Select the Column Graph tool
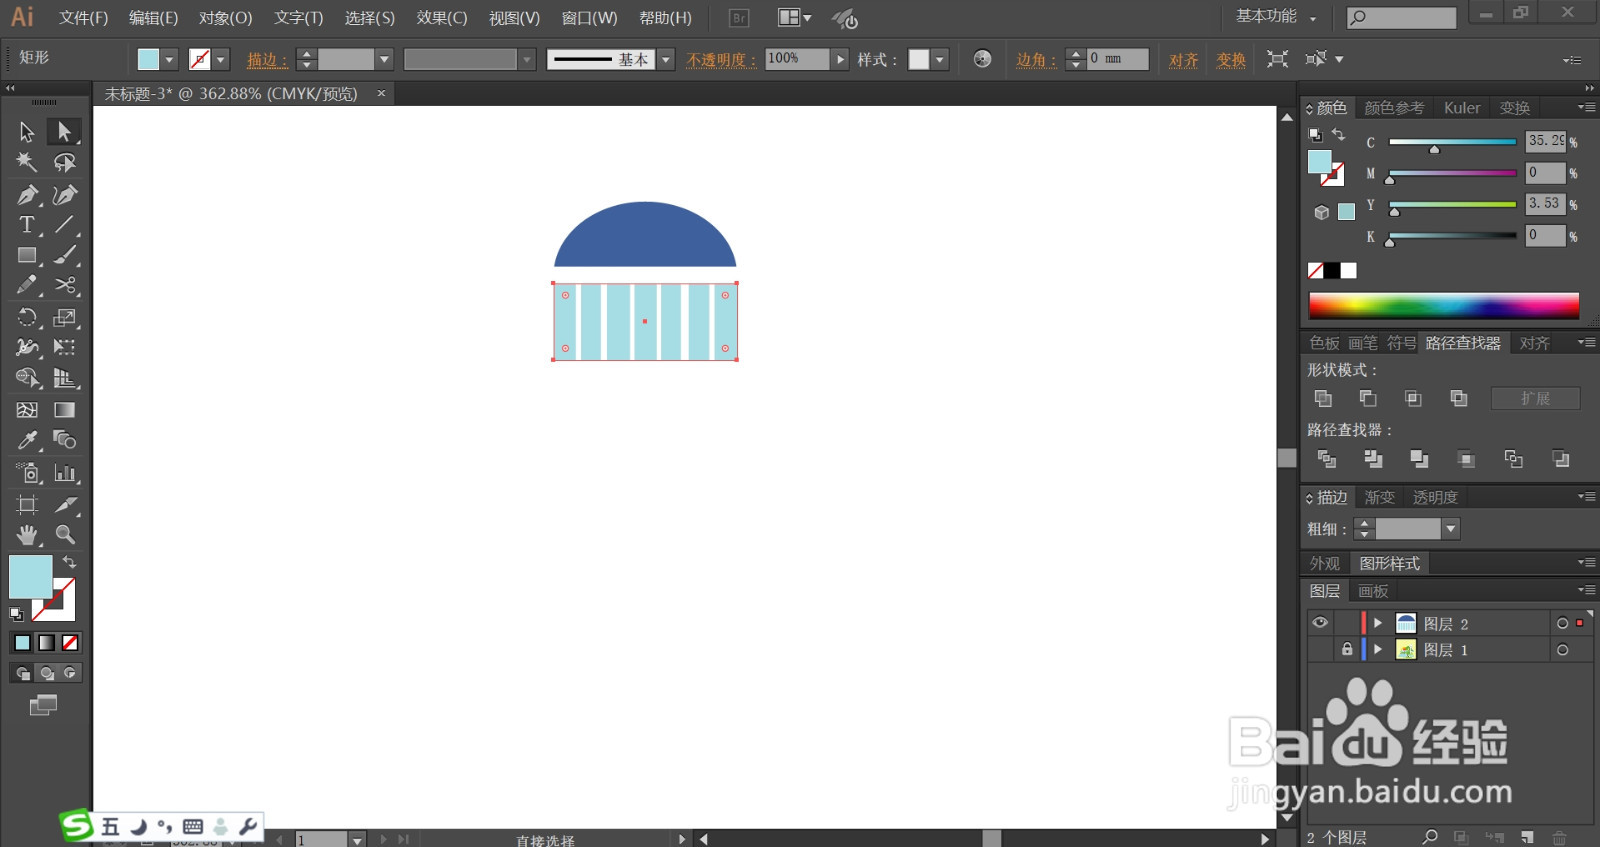The width and height of the screenshot is (1600, 847). pyautogui.click(x=64, y=473)
